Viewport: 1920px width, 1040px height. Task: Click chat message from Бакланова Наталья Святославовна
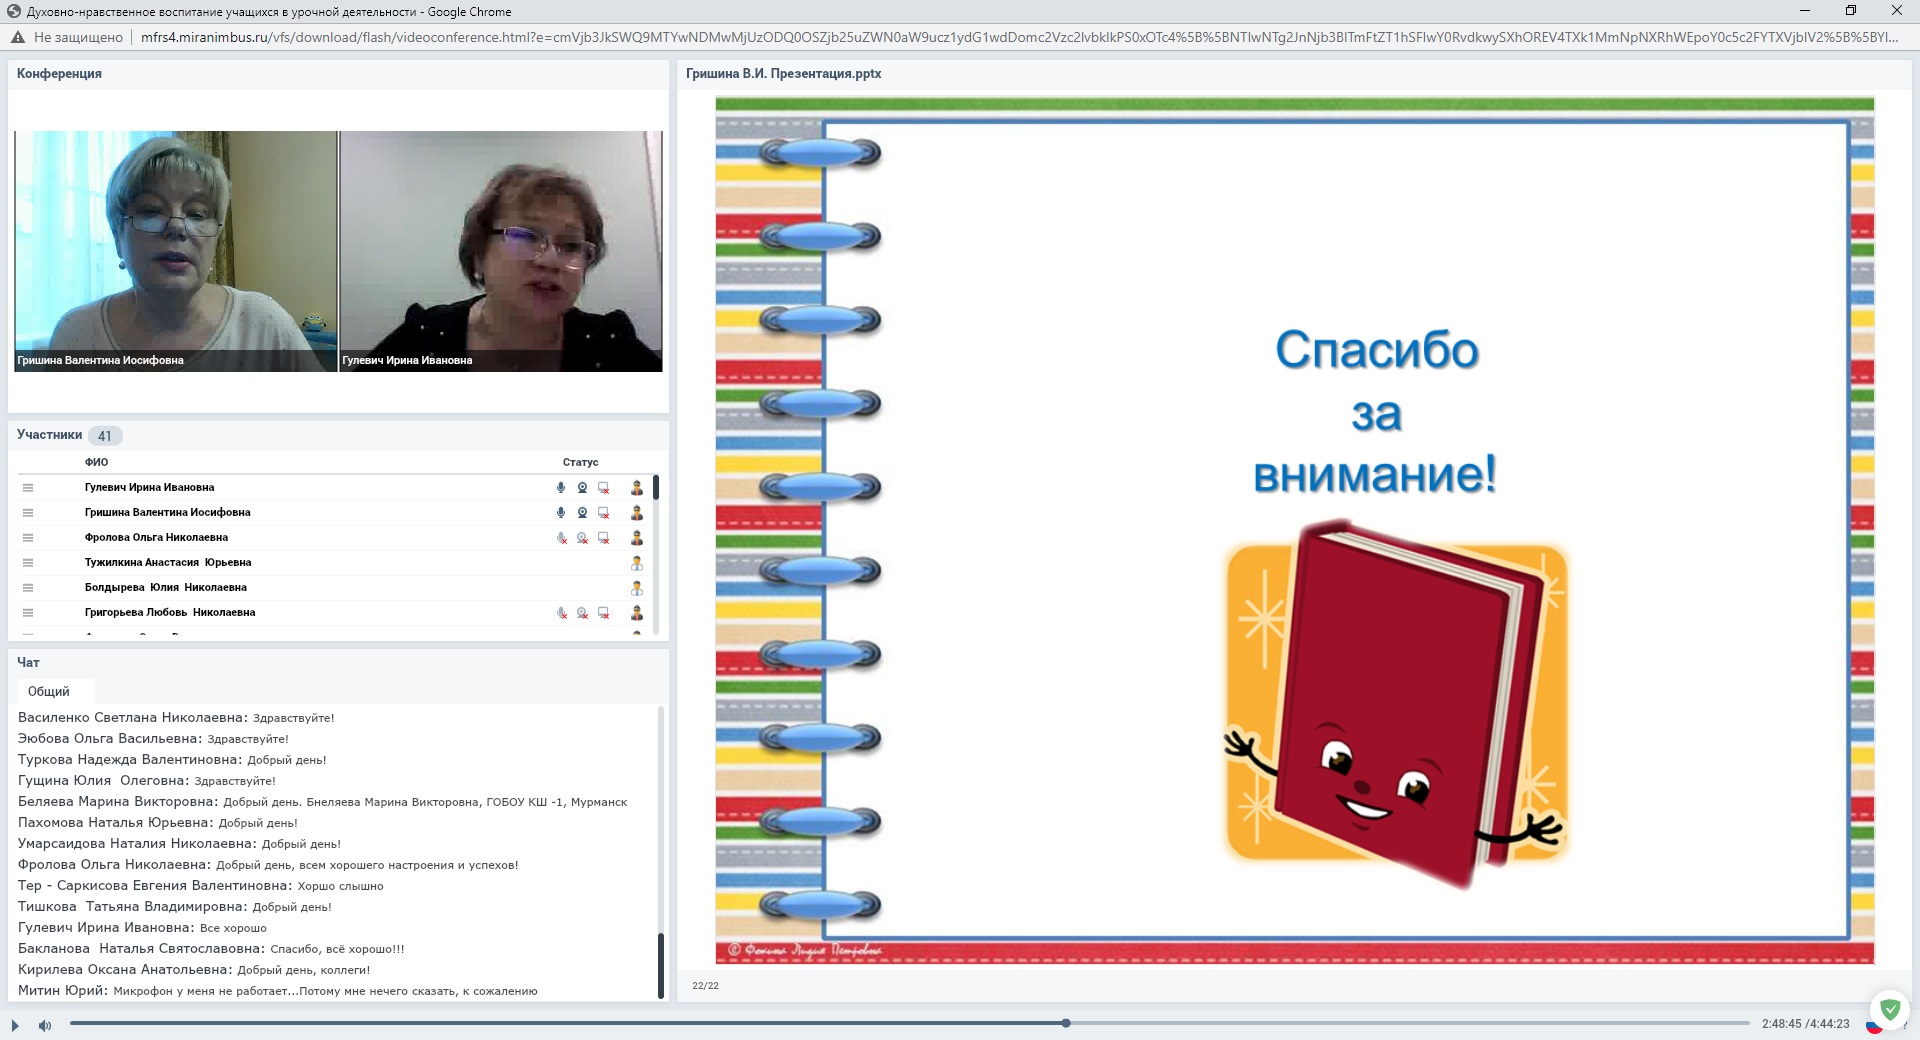click(211, 949)
